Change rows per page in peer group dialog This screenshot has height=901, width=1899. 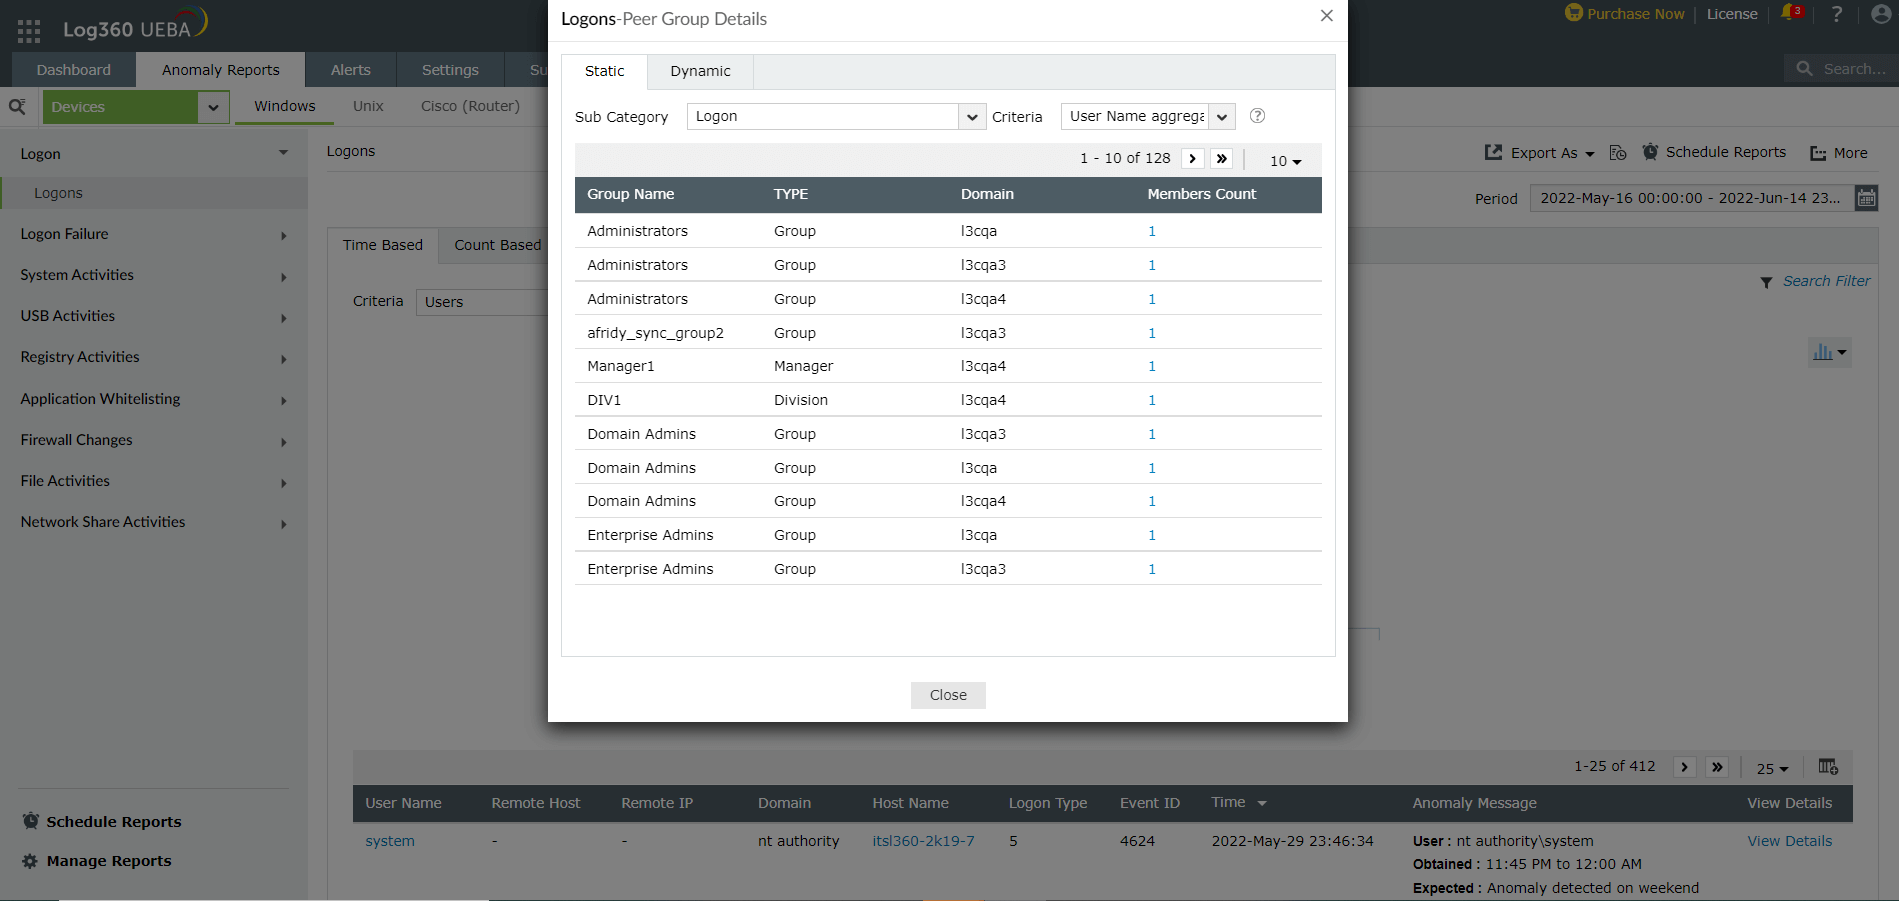pyautogui.click(x=1285, y=161)
